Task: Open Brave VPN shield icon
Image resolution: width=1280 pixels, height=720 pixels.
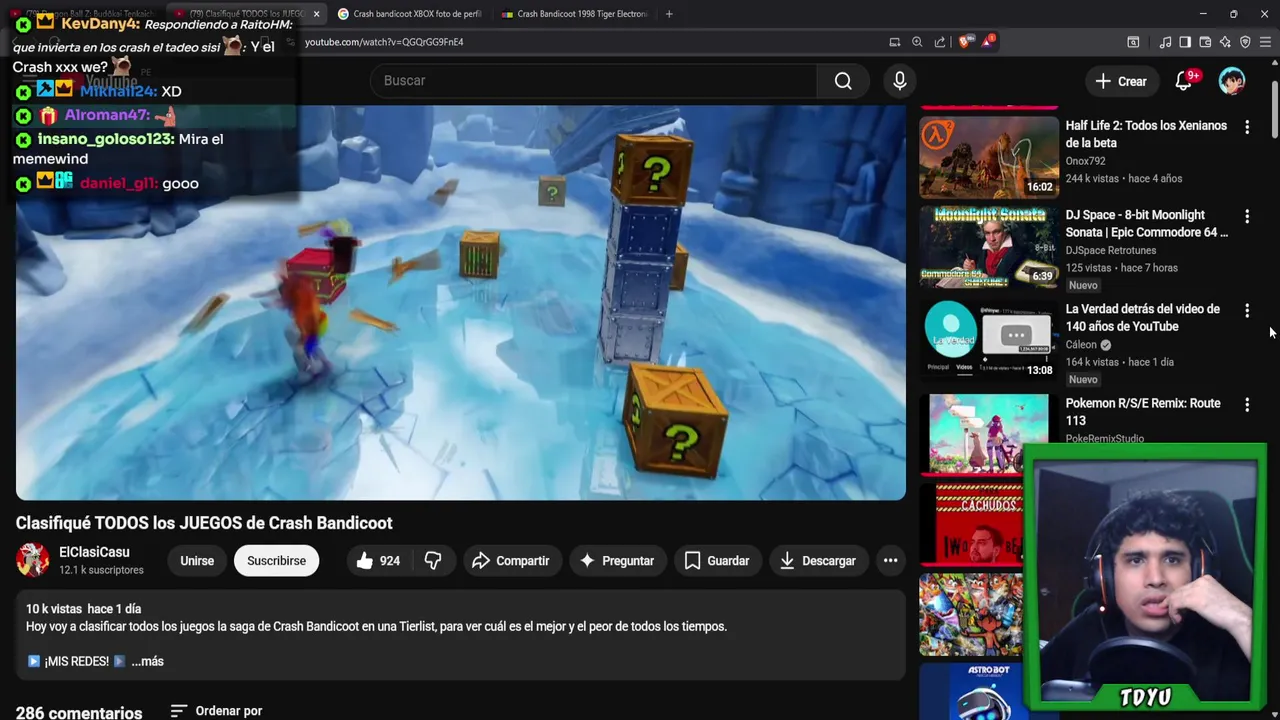Action: [x=1245, y=42]
